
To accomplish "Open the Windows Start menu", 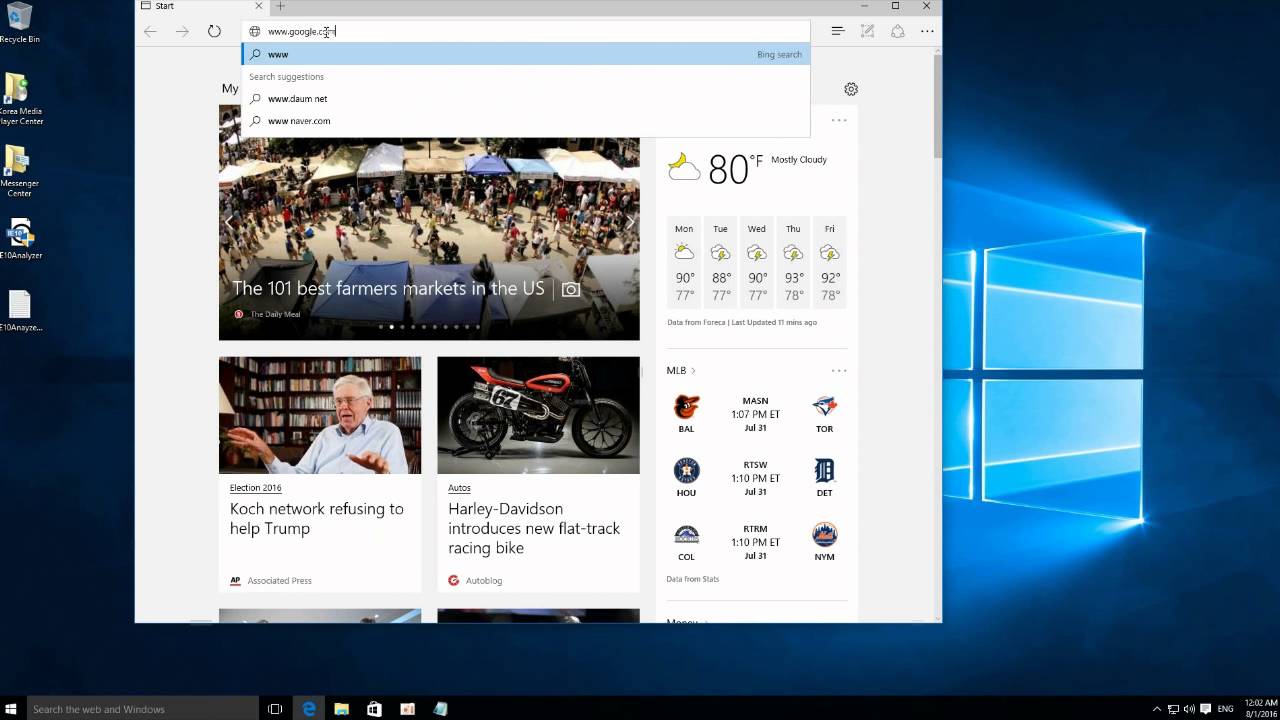I will (x=13, y=709).
